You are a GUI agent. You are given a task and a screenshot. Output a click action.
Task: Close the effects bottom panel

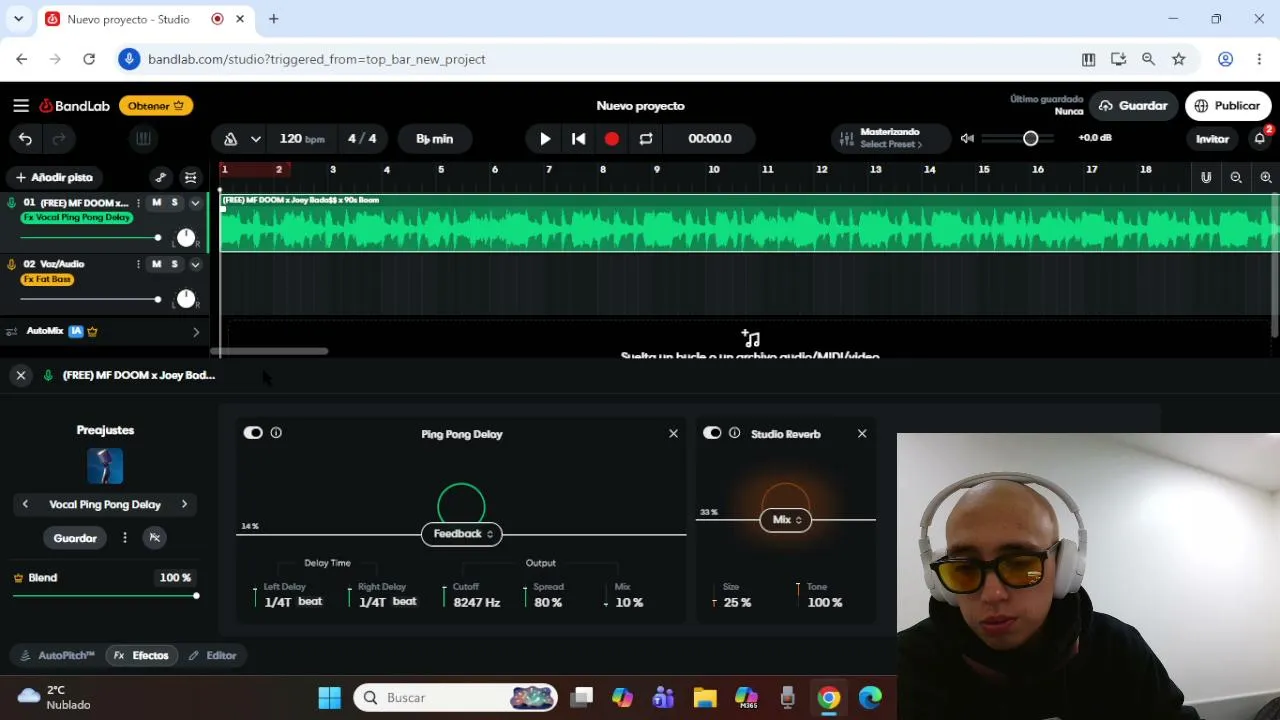[20, 375]
